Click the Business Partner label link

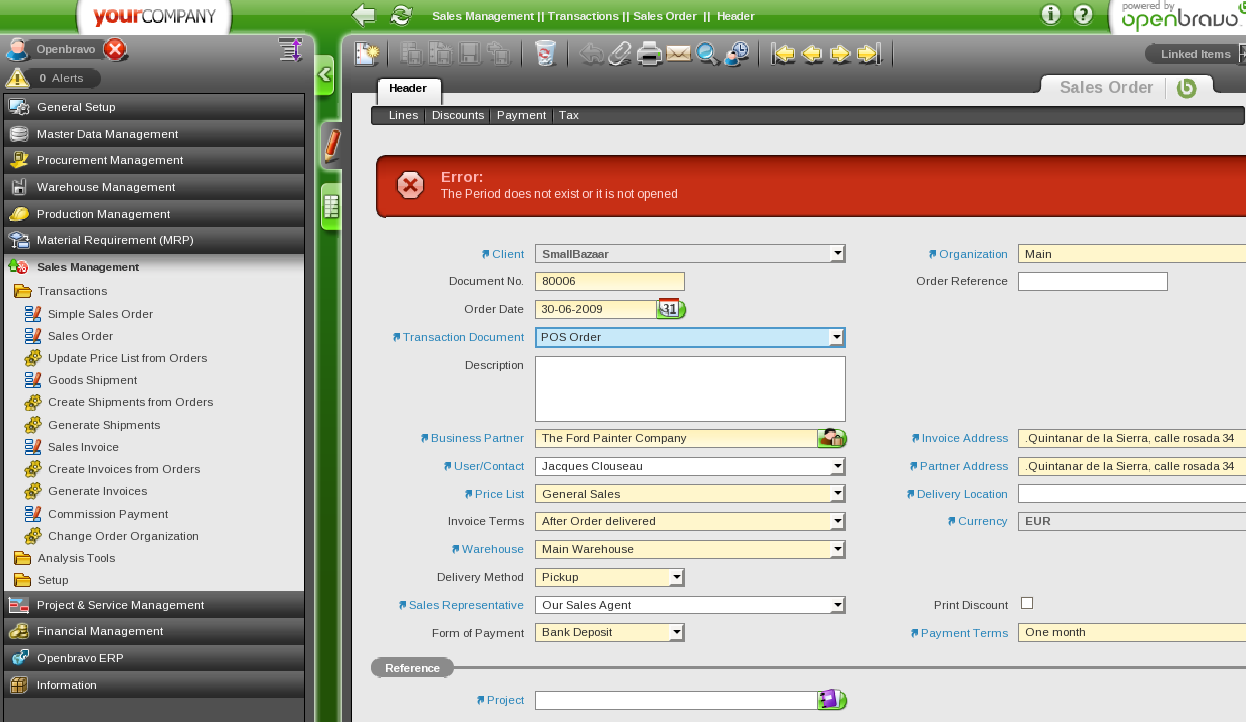pos(477,438)
